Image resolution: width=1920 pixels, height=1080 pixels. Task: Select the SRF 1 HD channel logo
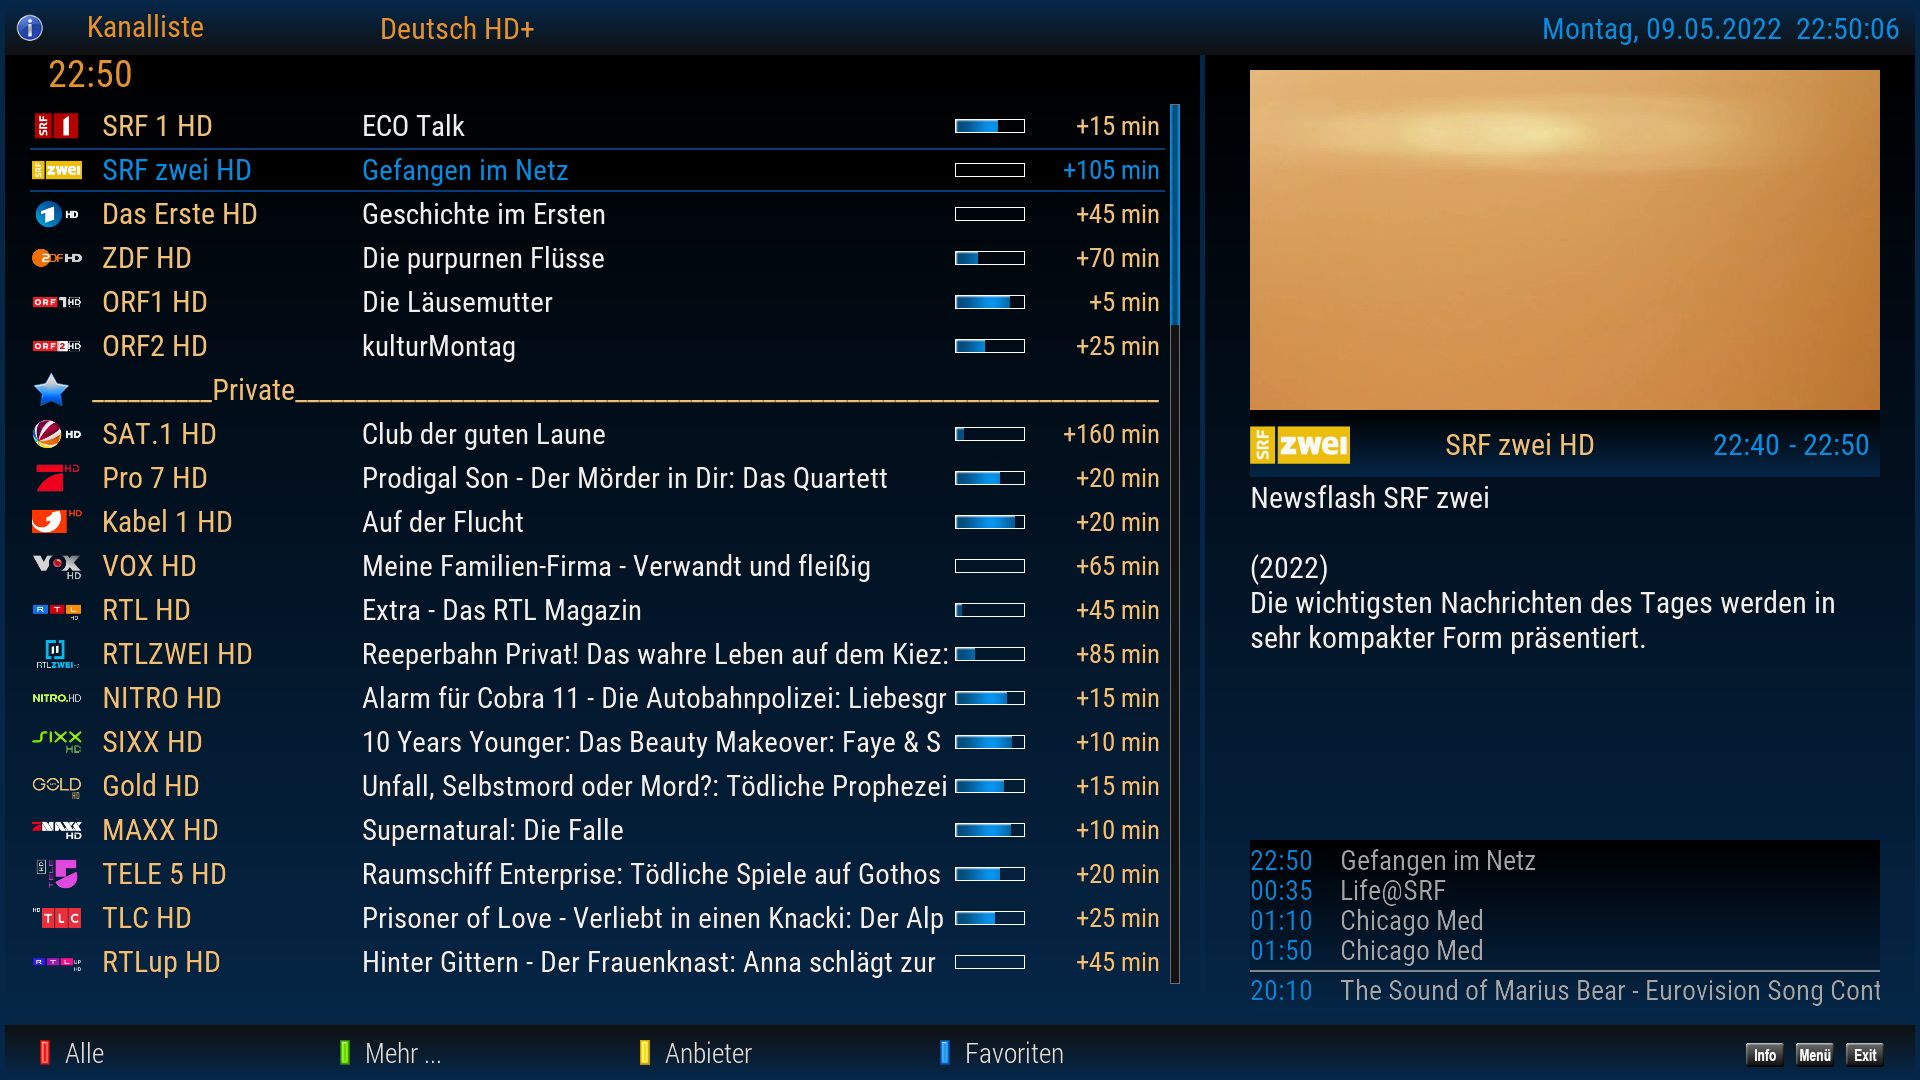[56, 126]
